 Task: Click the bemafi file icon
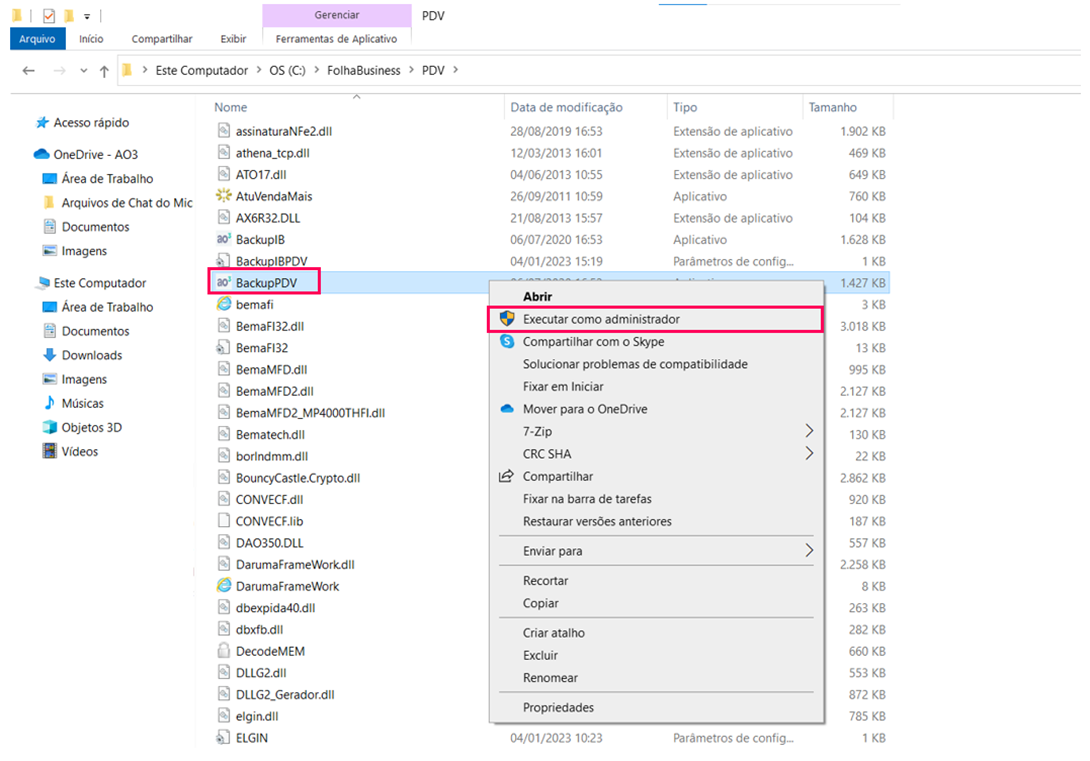tap(224, 304)
